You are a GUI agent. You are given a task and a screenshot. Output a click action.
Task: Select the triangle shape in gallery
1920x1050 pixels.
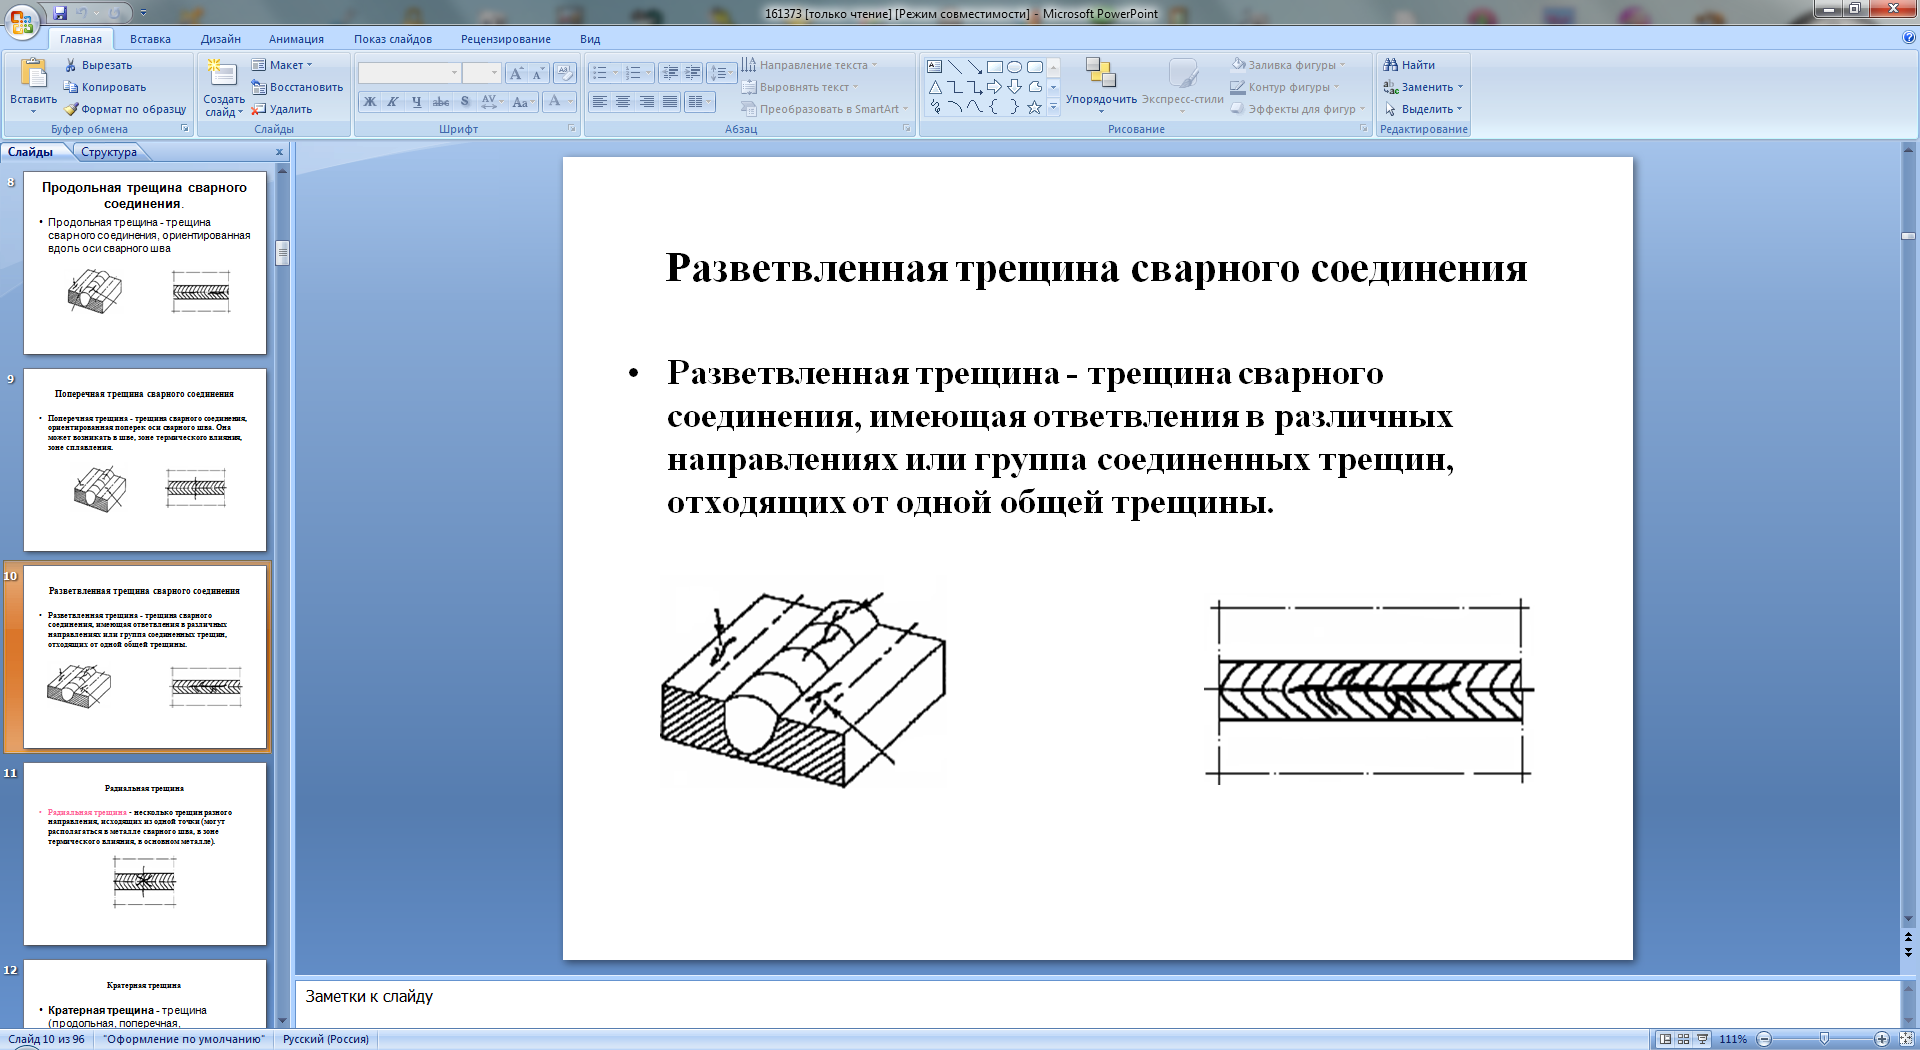935,87
